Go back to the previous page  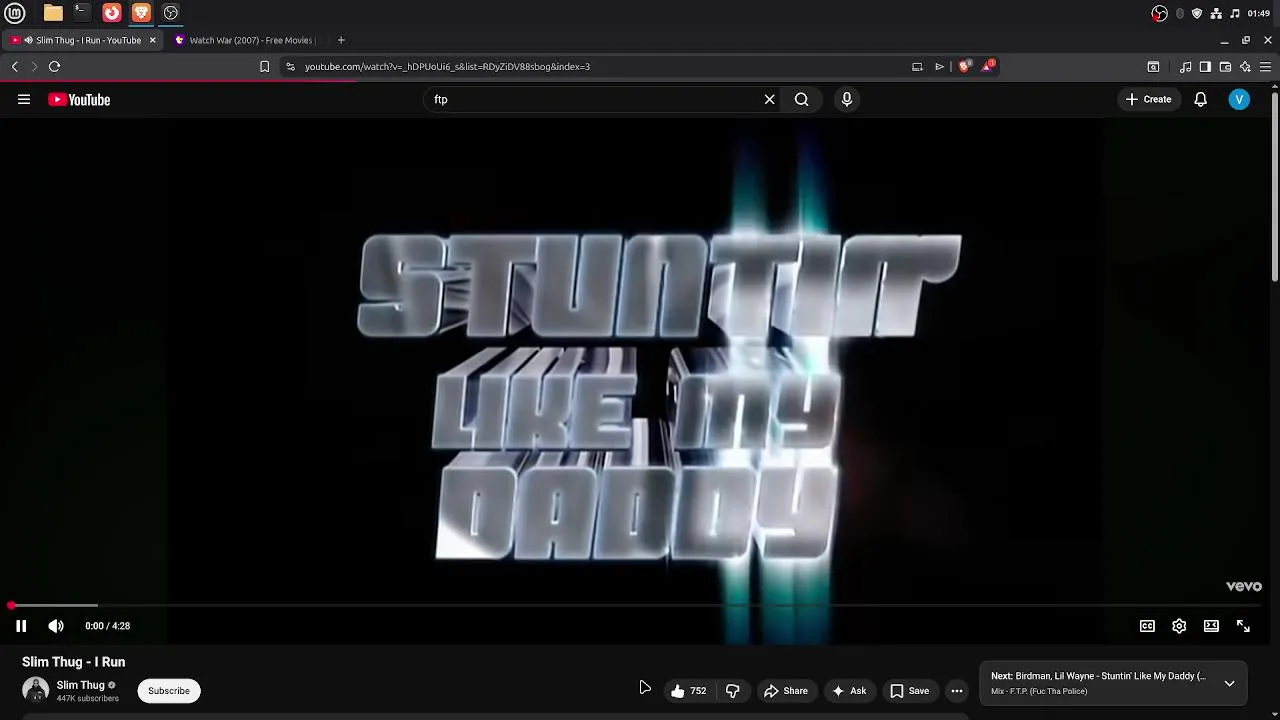pos(15,66)
